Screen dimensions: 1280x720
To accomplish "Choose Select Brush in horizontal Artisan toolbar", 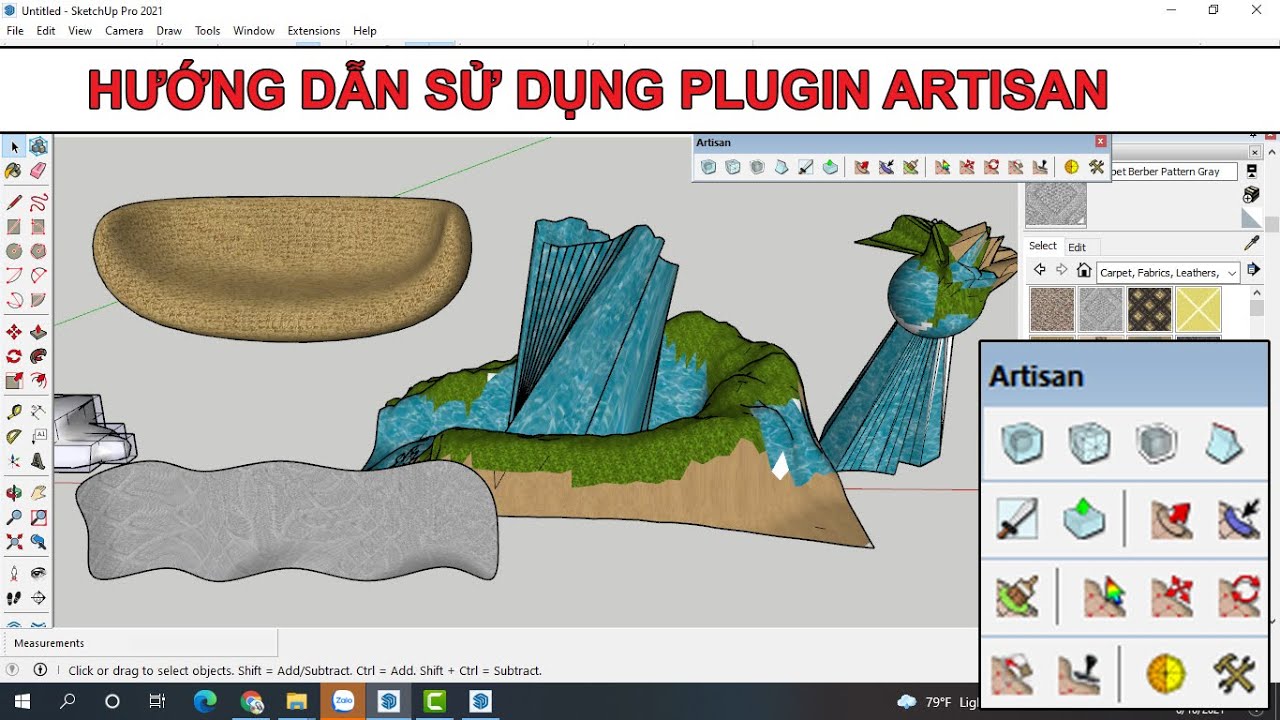I will click(x=886, y=167).
